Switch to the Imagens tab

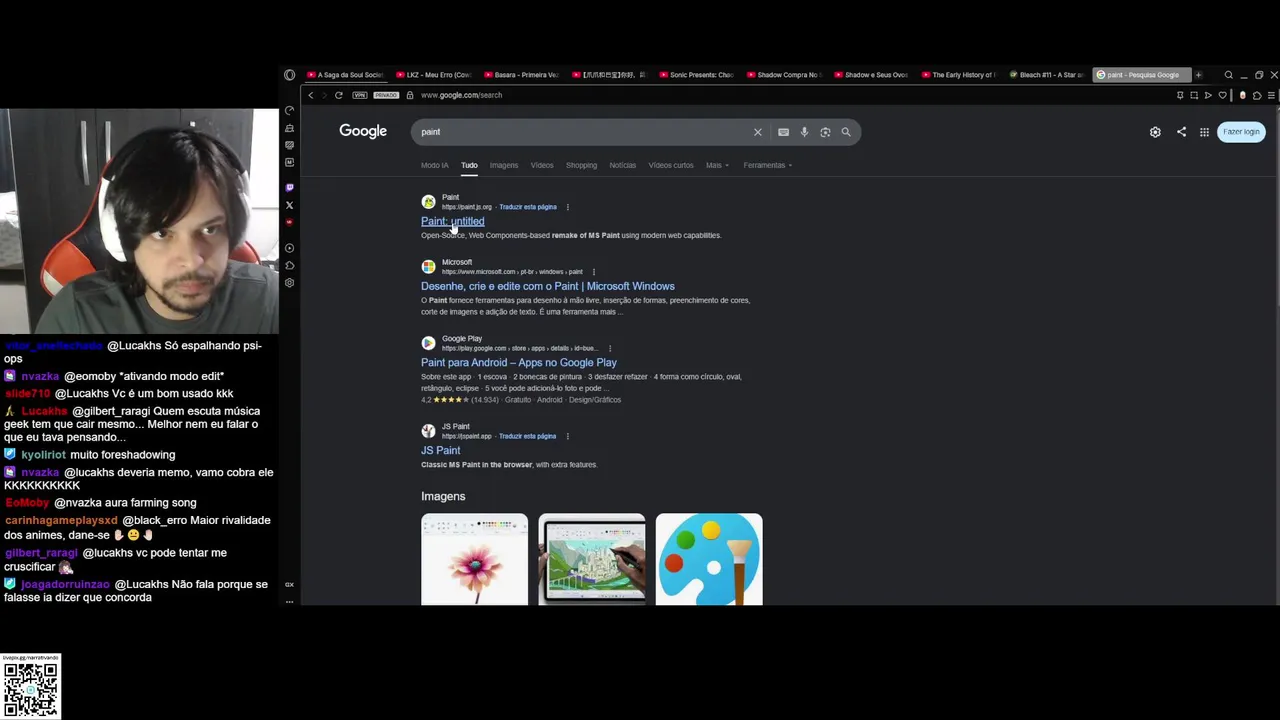click(x=504, y=165)
